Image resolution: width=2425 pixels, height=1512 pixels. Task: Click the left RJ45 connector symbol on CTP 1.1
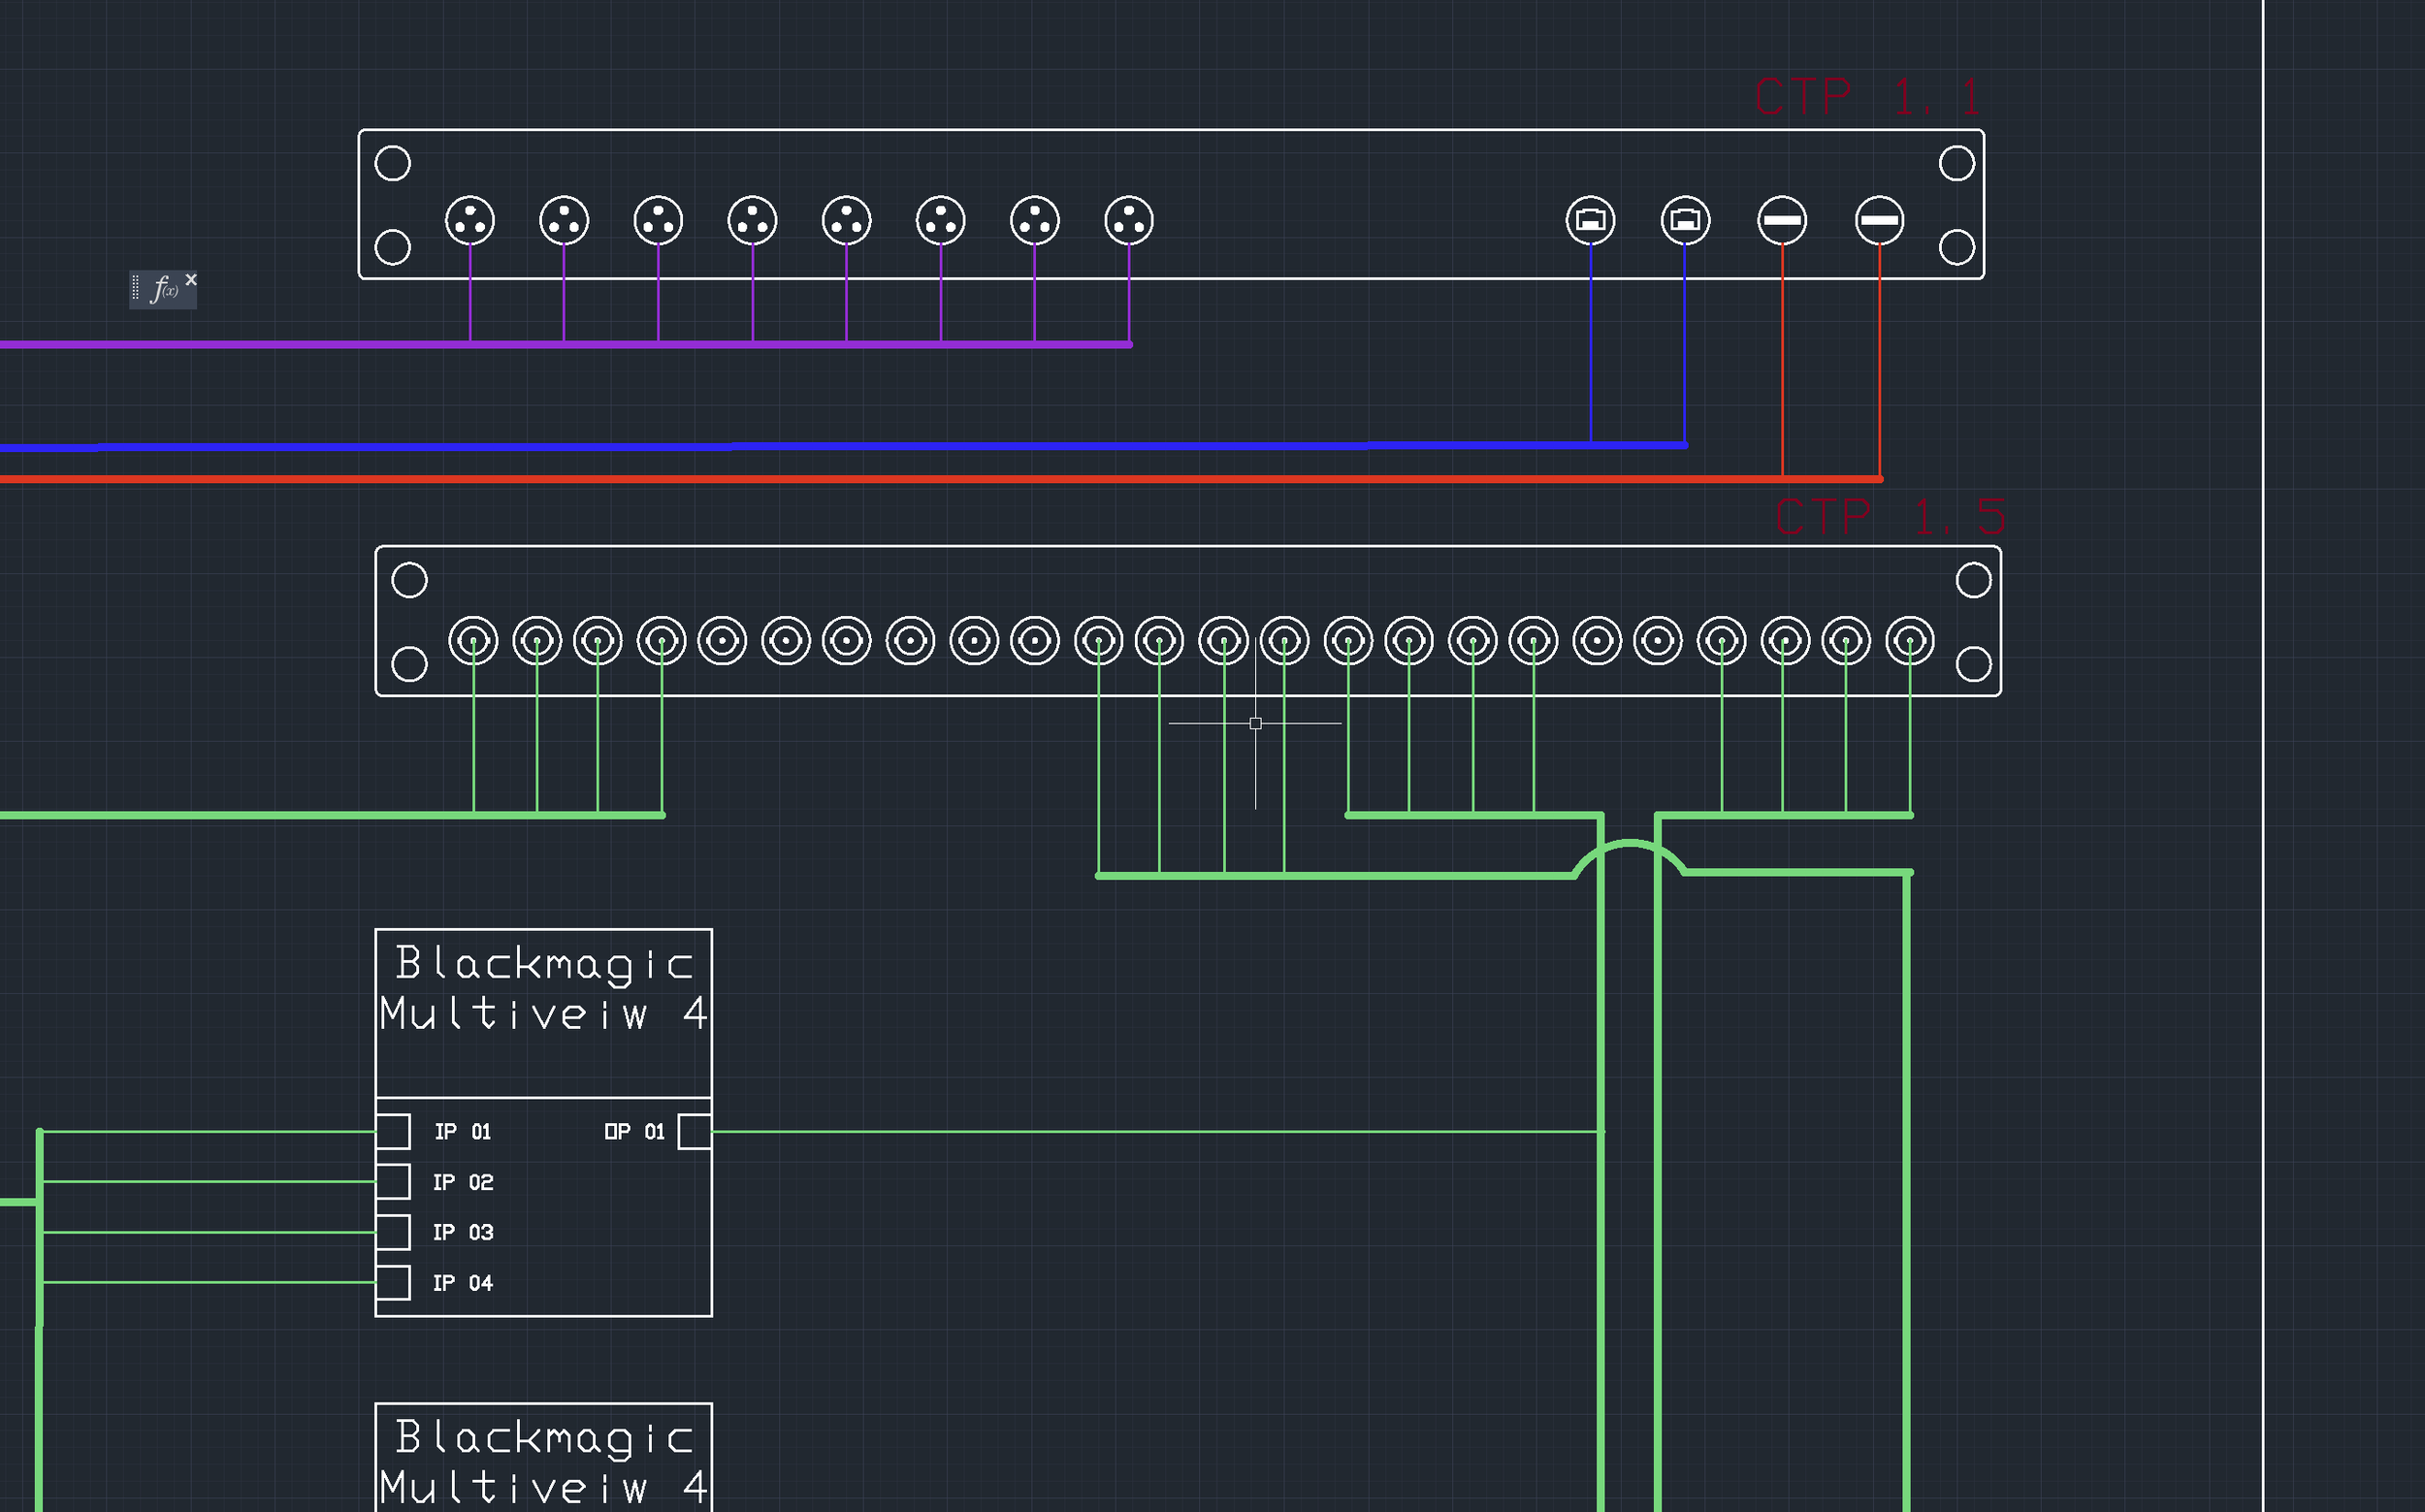1591,220
